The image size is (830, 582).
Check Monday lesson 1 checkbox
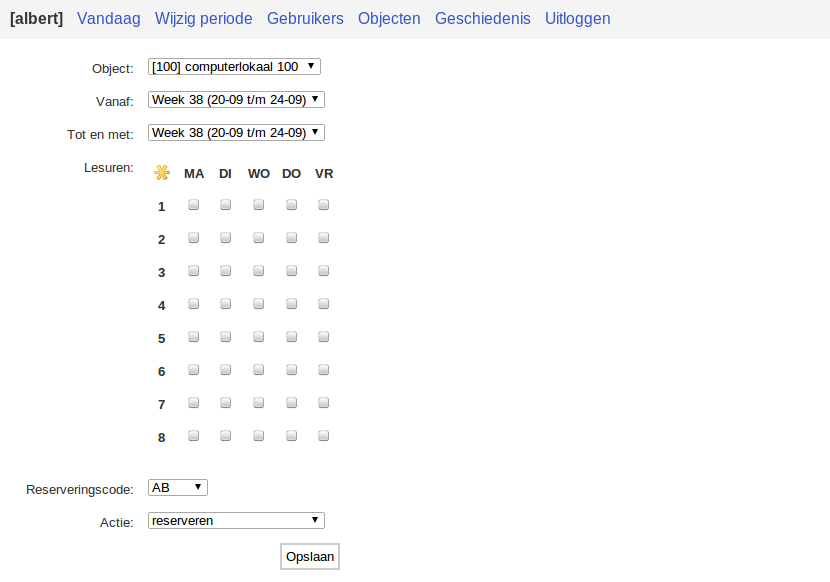point(194,205)
